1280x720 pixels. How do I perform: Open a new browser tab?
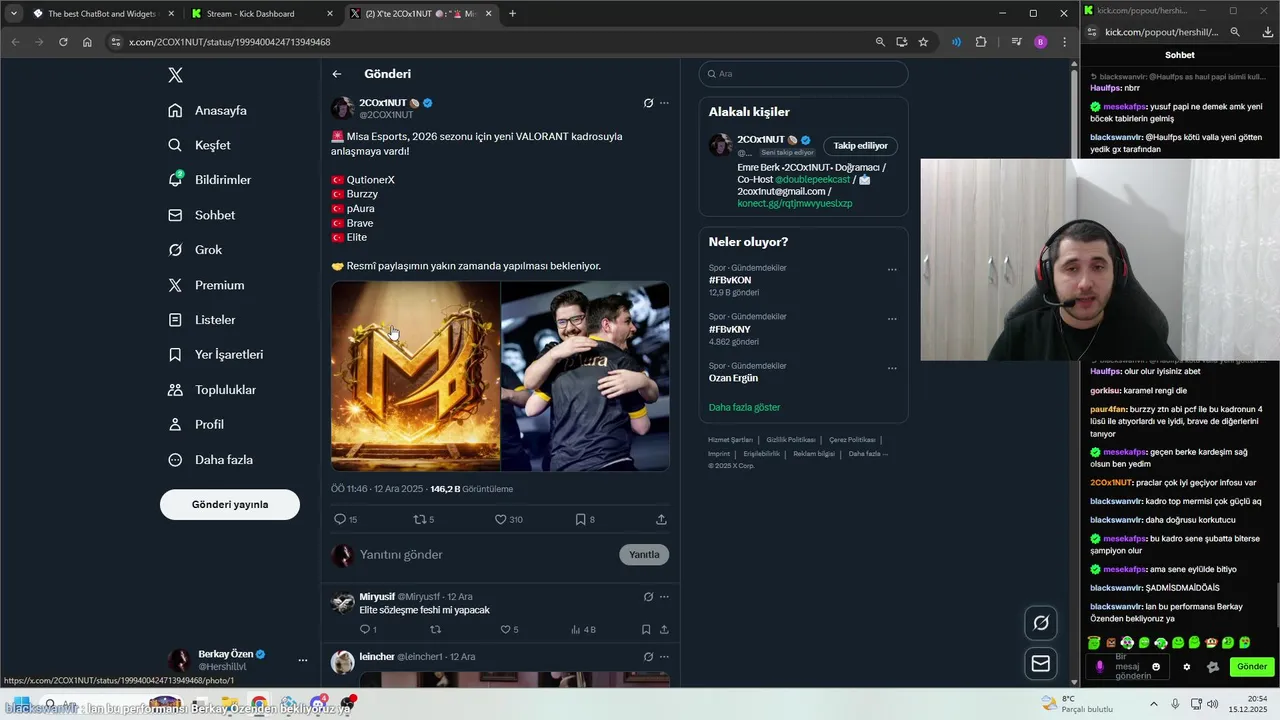click(x=513, y=14)
